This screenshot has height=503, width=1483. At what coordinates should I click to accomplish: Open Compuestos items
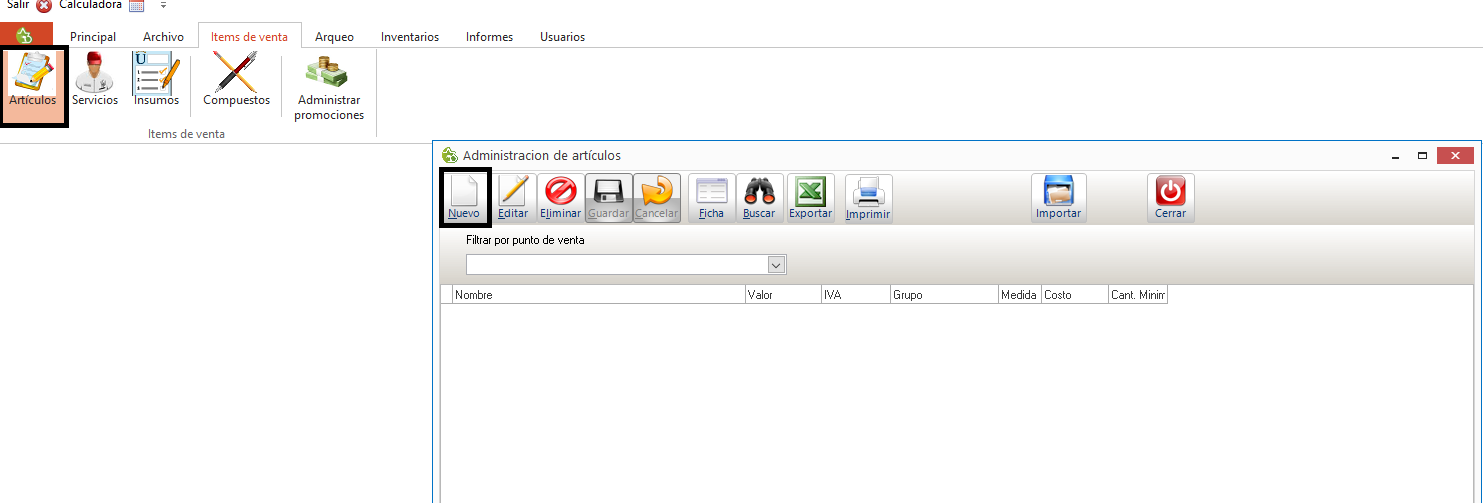tap(236, 80)
